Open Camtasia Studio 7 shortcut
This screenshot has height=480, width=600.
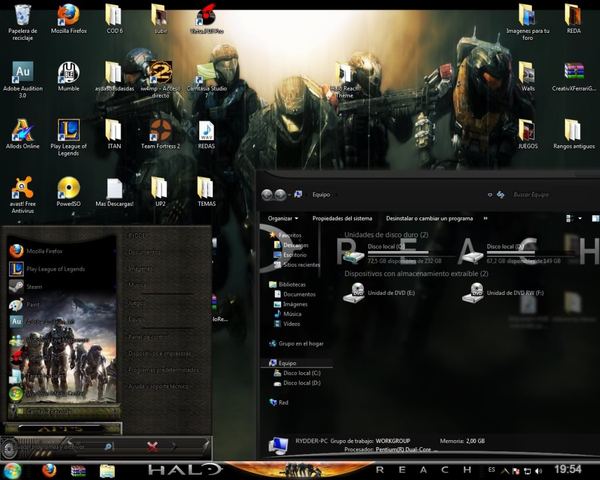pyautogui.click(x=207, y=80)
